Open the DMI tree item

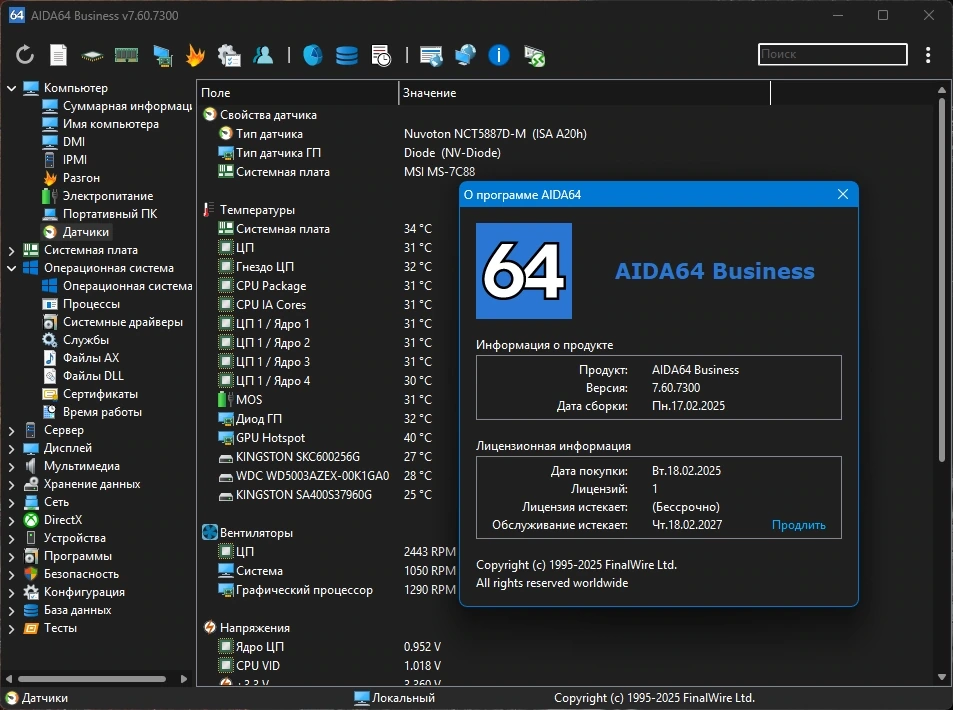(64, 142)
